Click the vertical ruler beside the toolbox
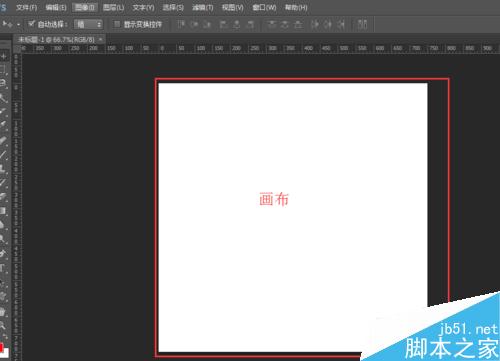 16,207
